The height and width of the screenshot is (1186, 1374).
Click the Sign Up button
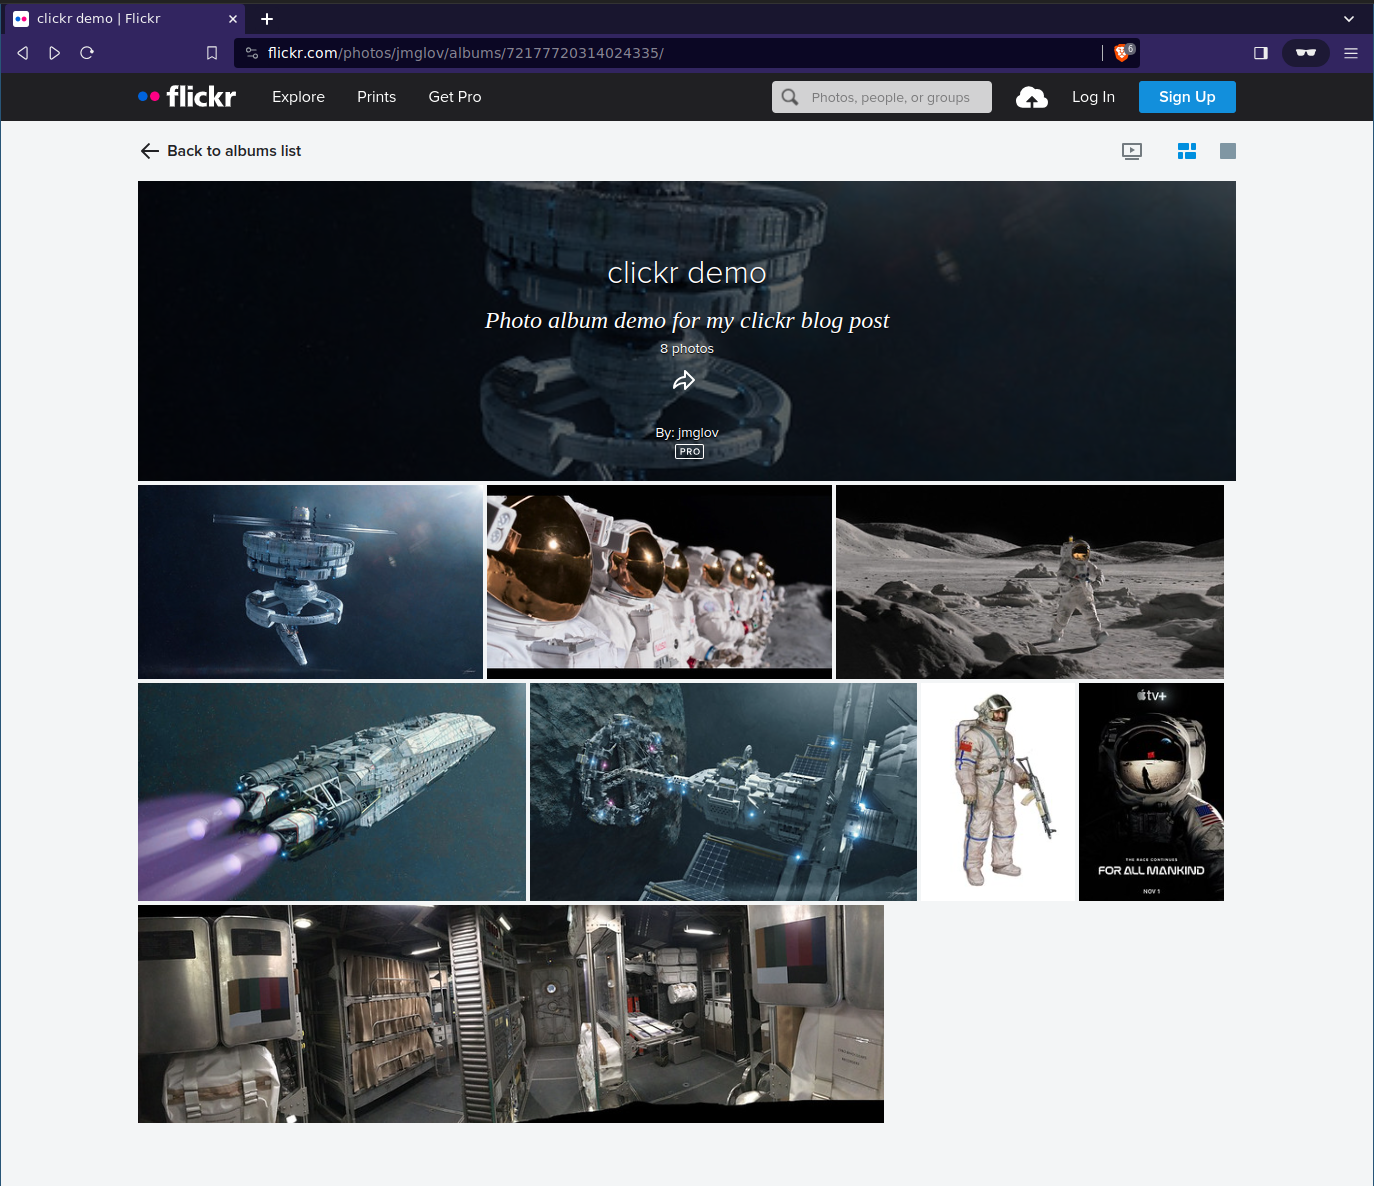[1187, 97]
